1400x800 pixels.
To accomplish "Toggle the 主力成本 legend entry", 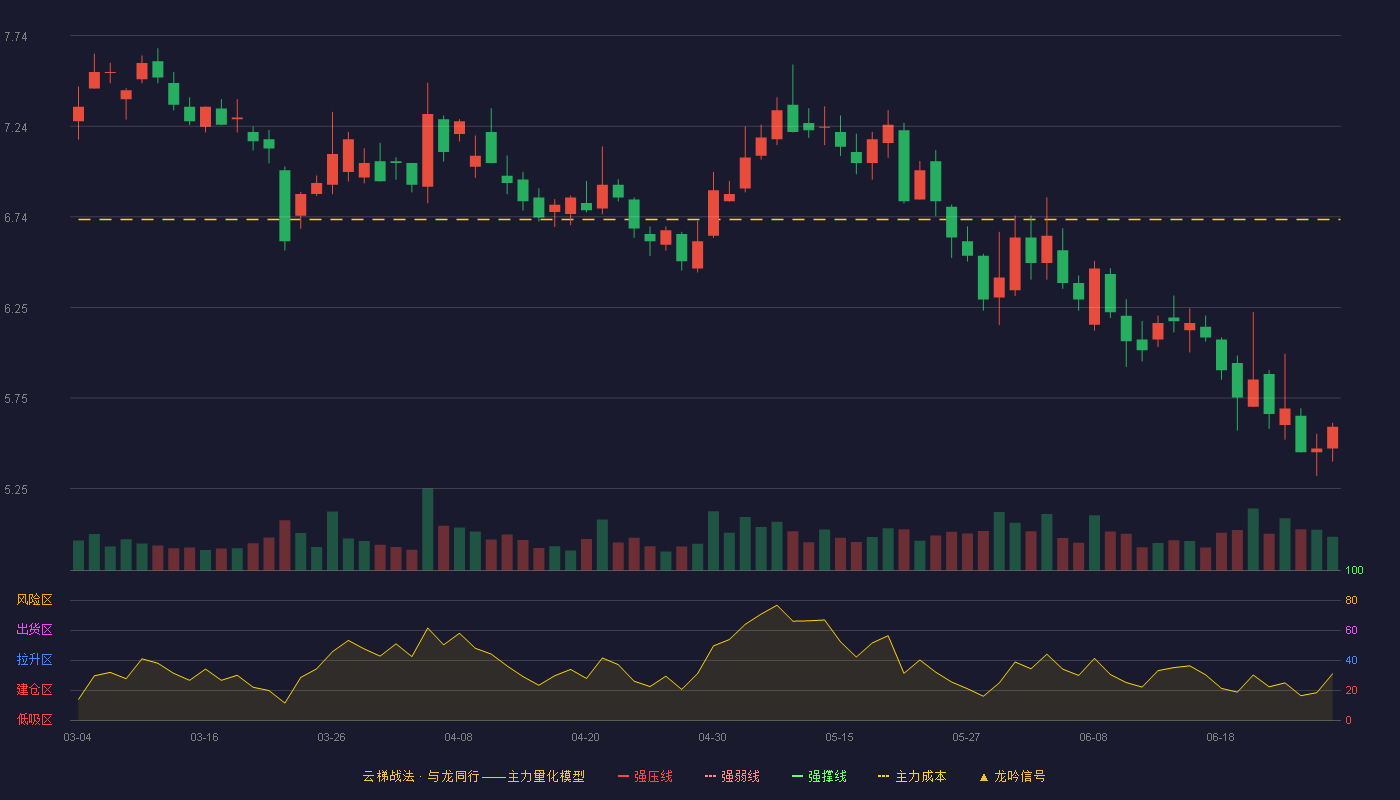I will [x=912, y=776].
